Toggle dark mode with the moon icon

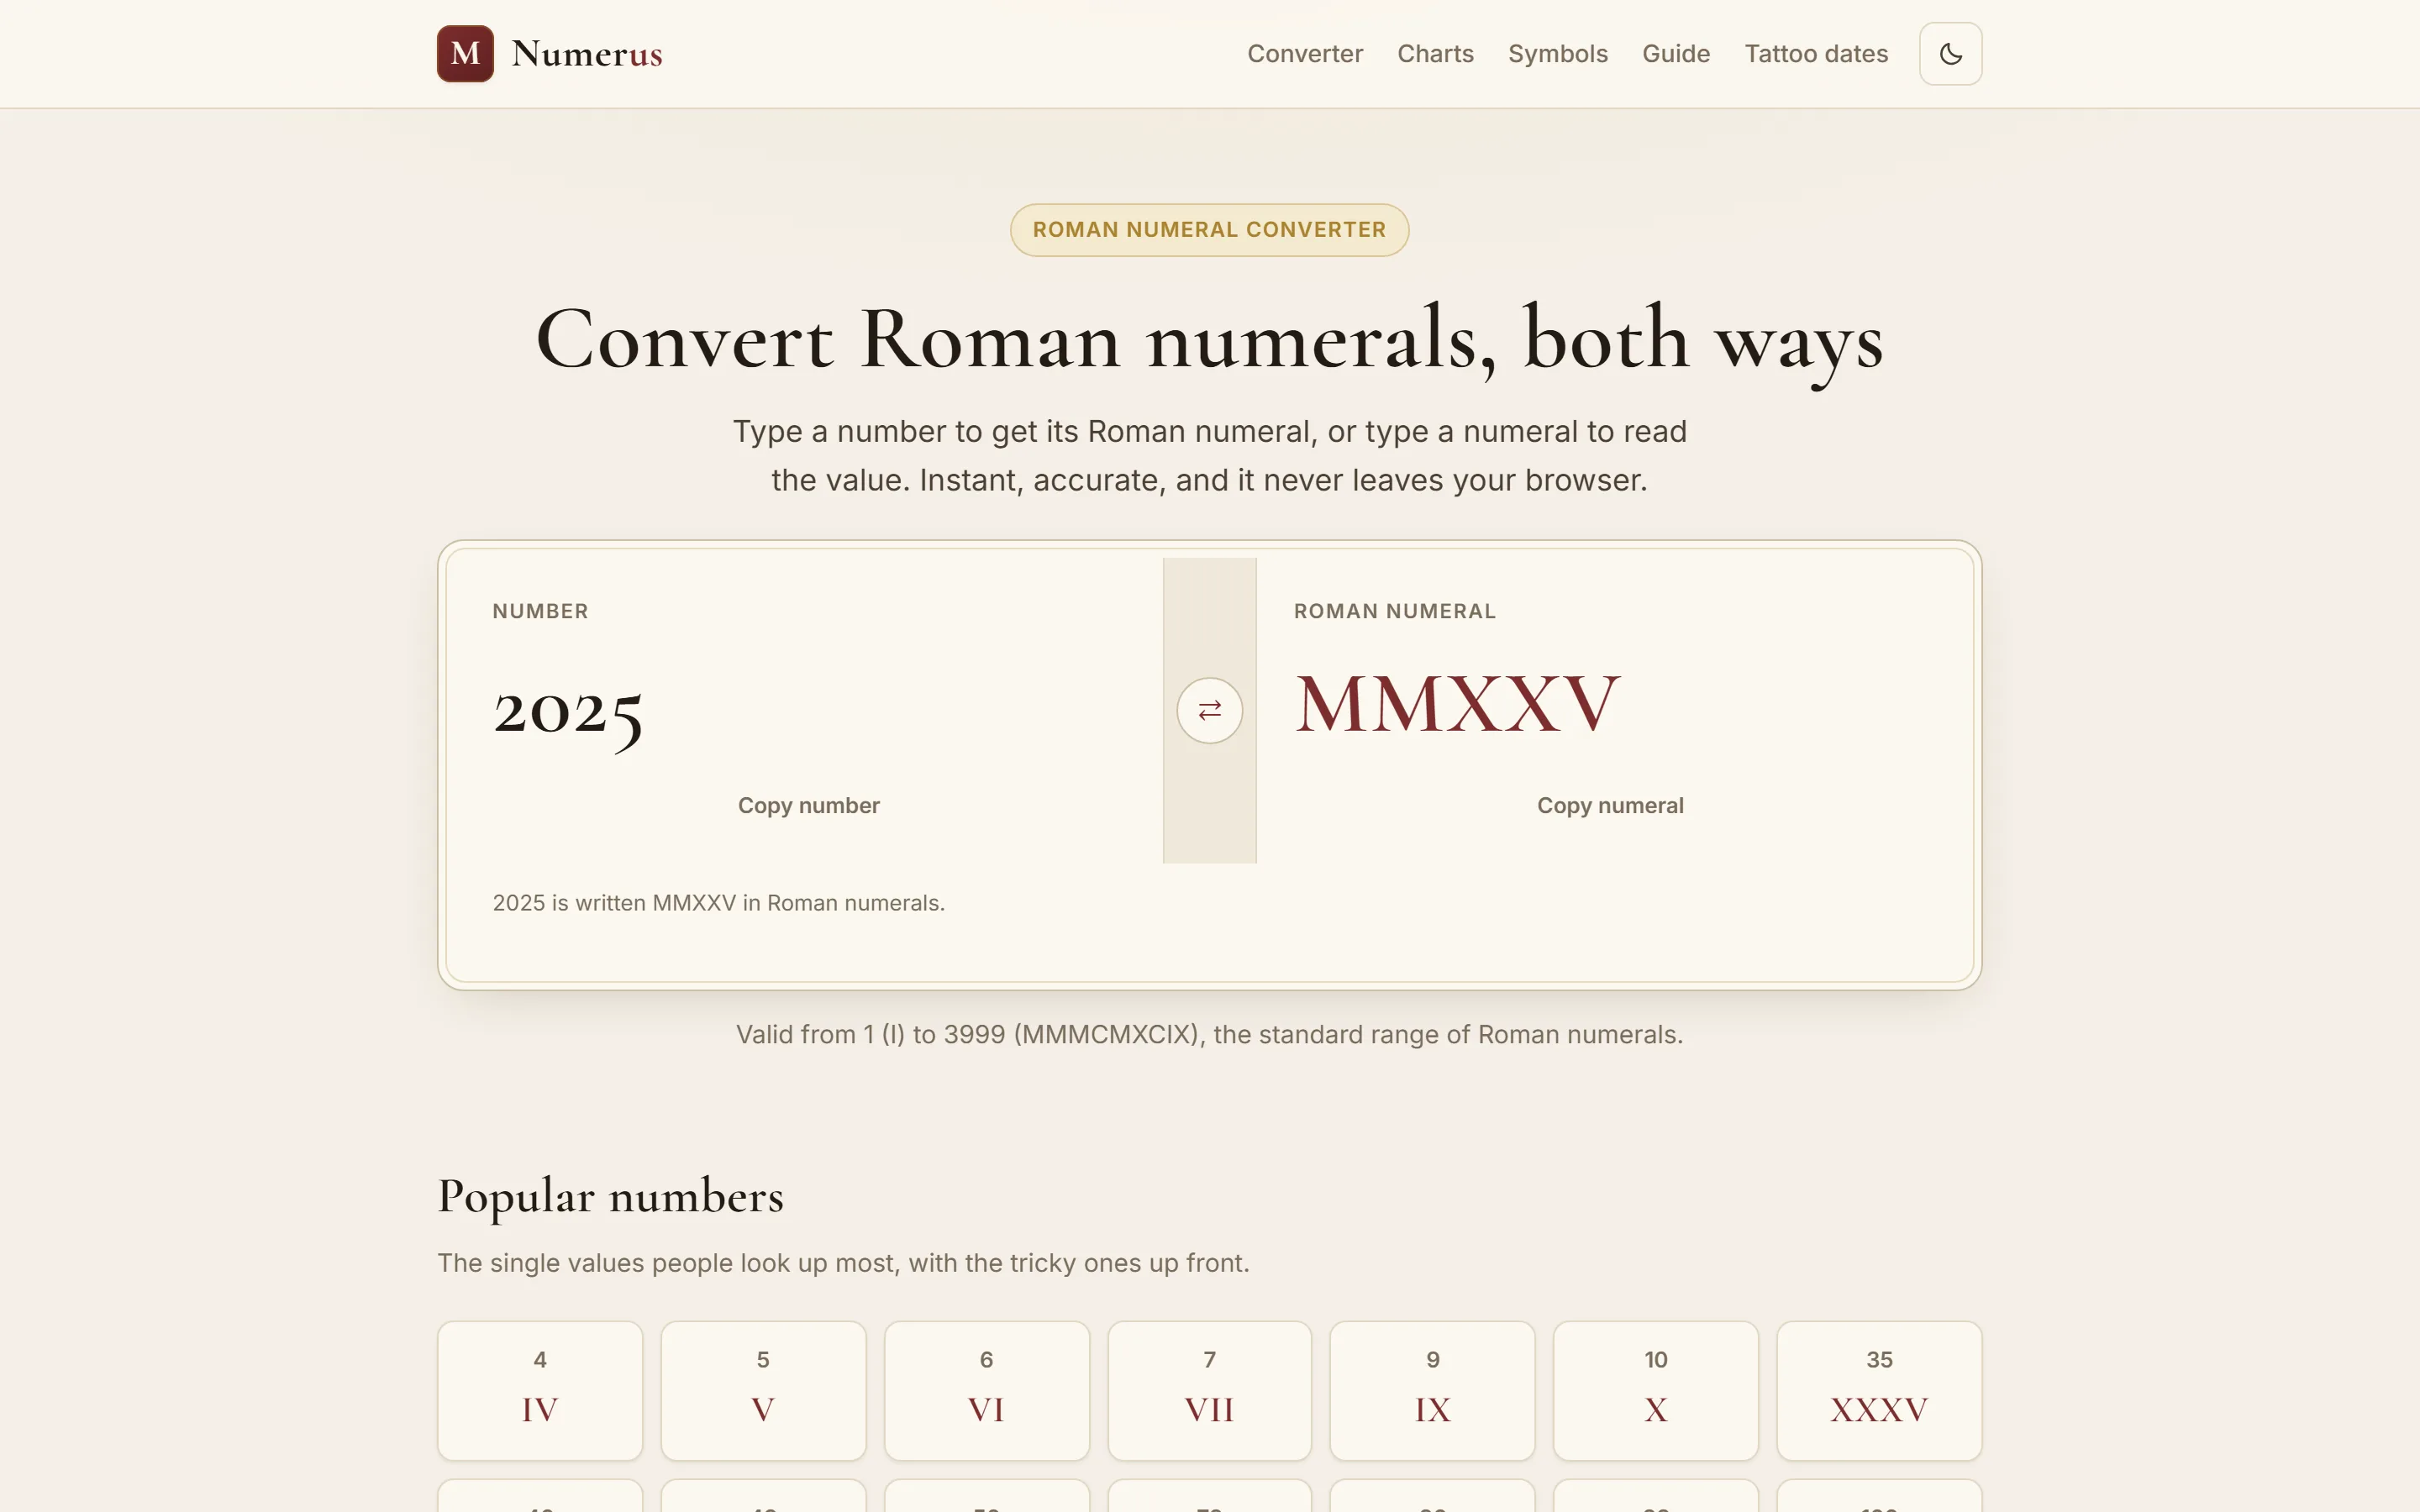[1950, 54]
